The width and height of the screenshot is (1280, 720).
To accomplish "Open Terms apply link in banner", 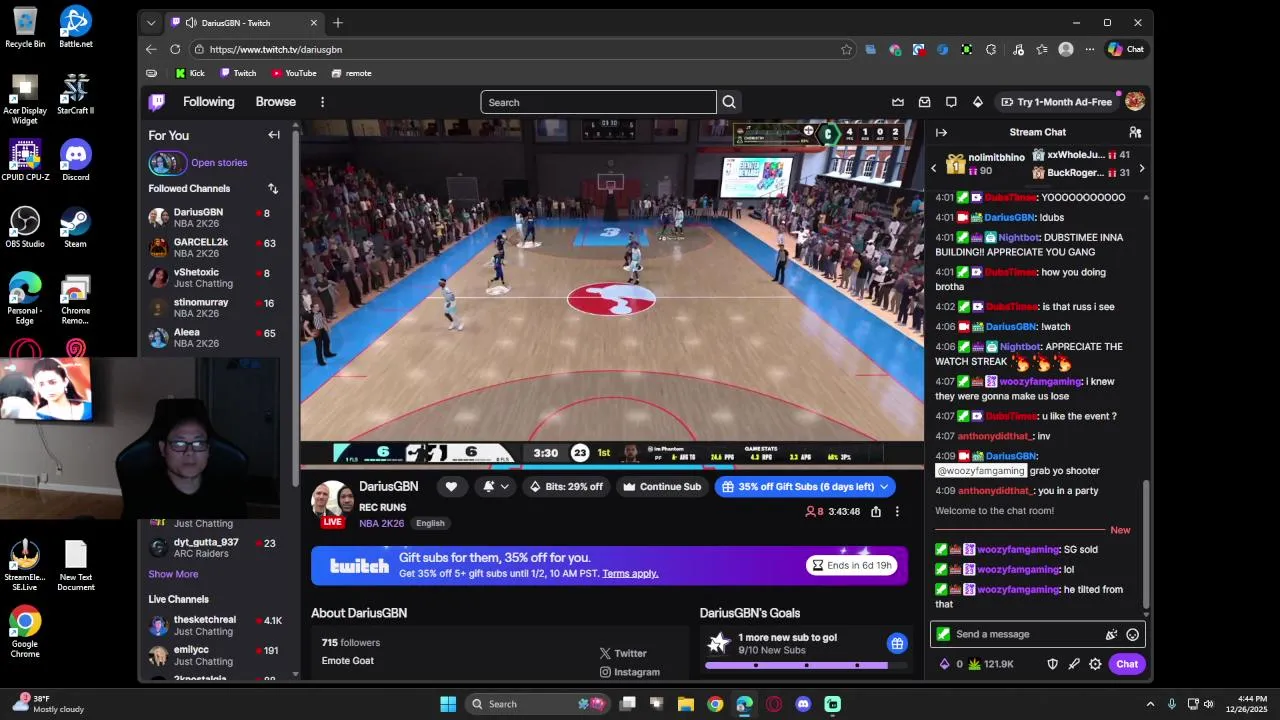I will pyautogui.click(x=630, y=573).
